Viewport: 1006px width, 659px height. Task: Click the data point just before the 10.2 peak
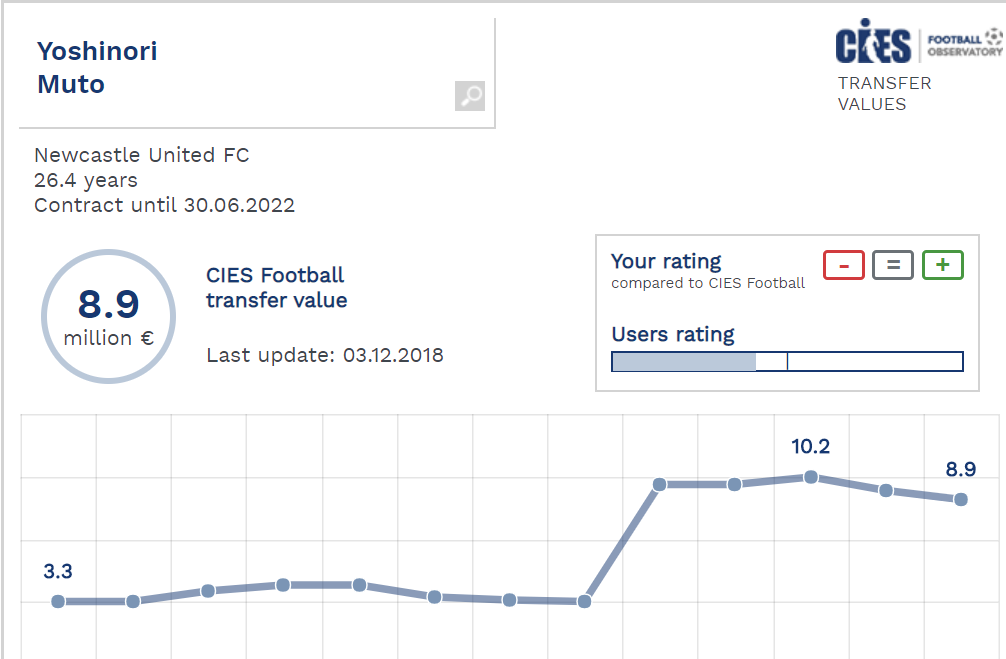[734, 484]
